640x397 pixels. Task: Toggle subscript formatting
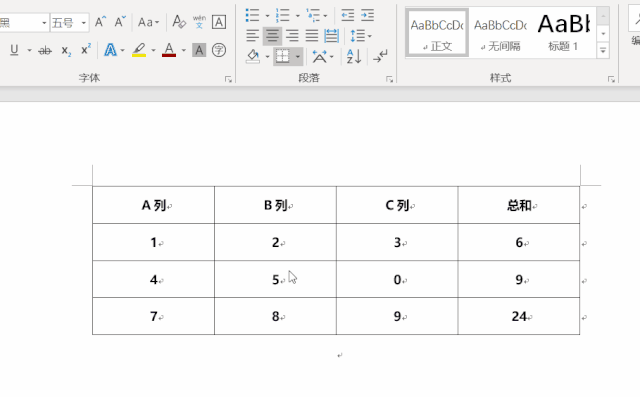pyautogui.click(x=66, y=51)
